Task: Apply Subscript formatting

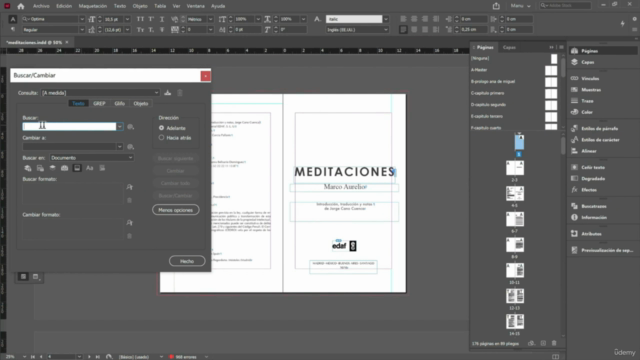Action: click(x=151, y=30)
